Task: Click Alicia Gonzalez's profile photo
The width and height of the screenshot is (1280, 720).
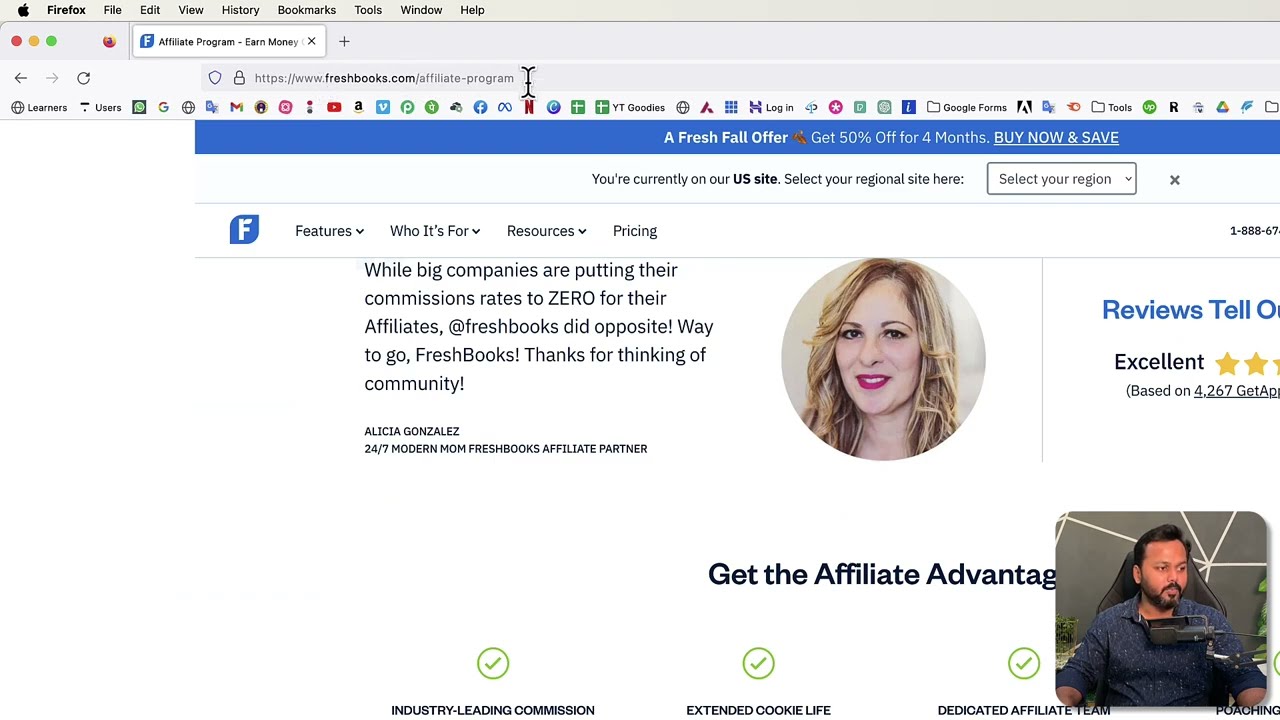Action: click(883, 358)
